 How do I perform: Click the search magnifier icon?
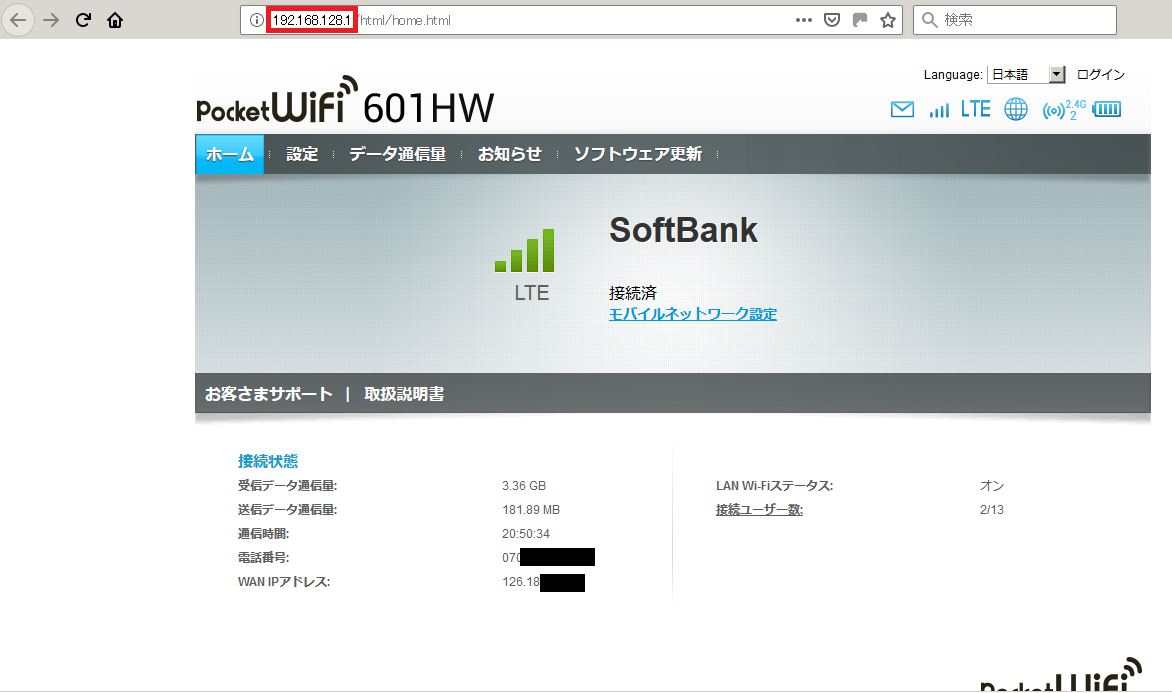929,20
